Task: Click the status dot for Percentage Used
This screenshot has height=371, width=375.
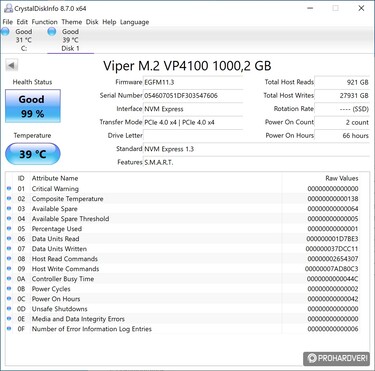Action: pyautogui.click(x=9, y=228)
